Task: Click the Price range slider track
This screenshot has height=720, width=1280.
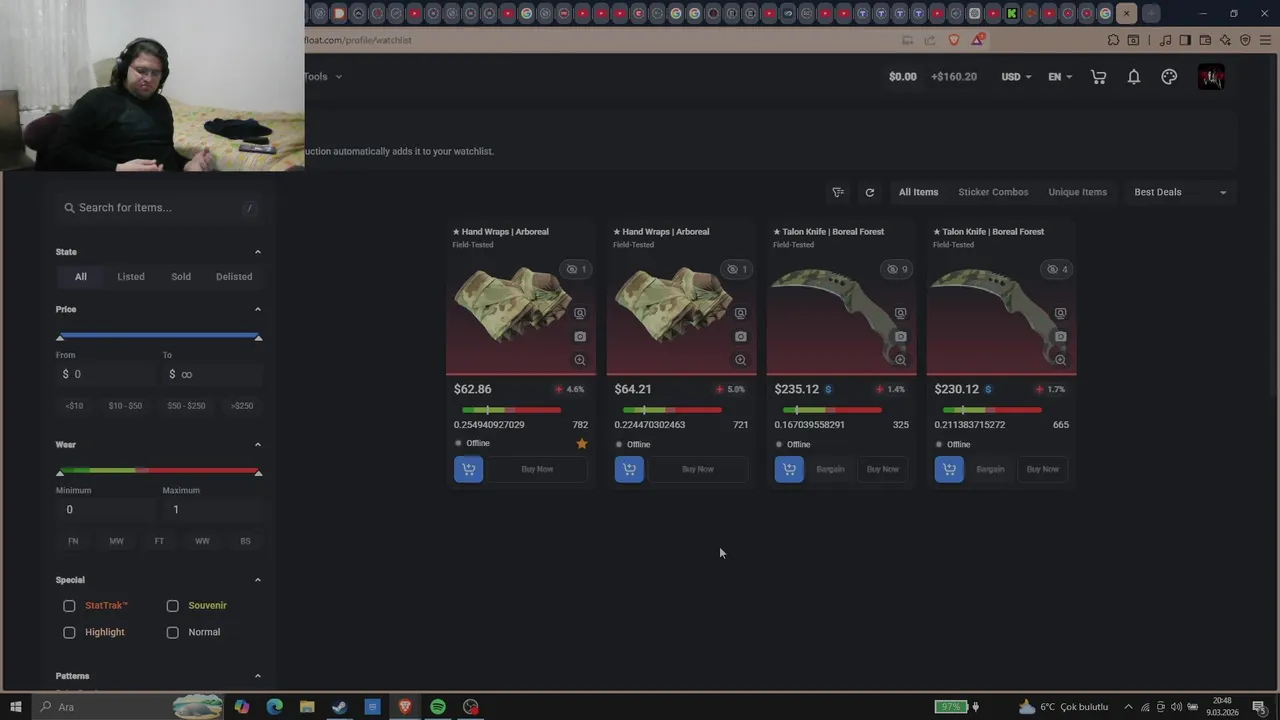Action: click(x=159, y=336)
